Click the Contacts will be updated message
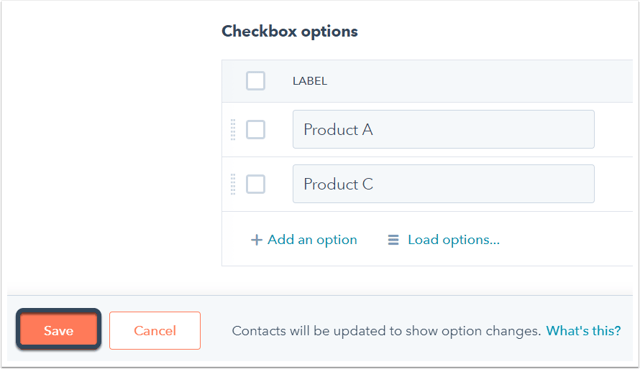640x369 pixels. point(387,331)
